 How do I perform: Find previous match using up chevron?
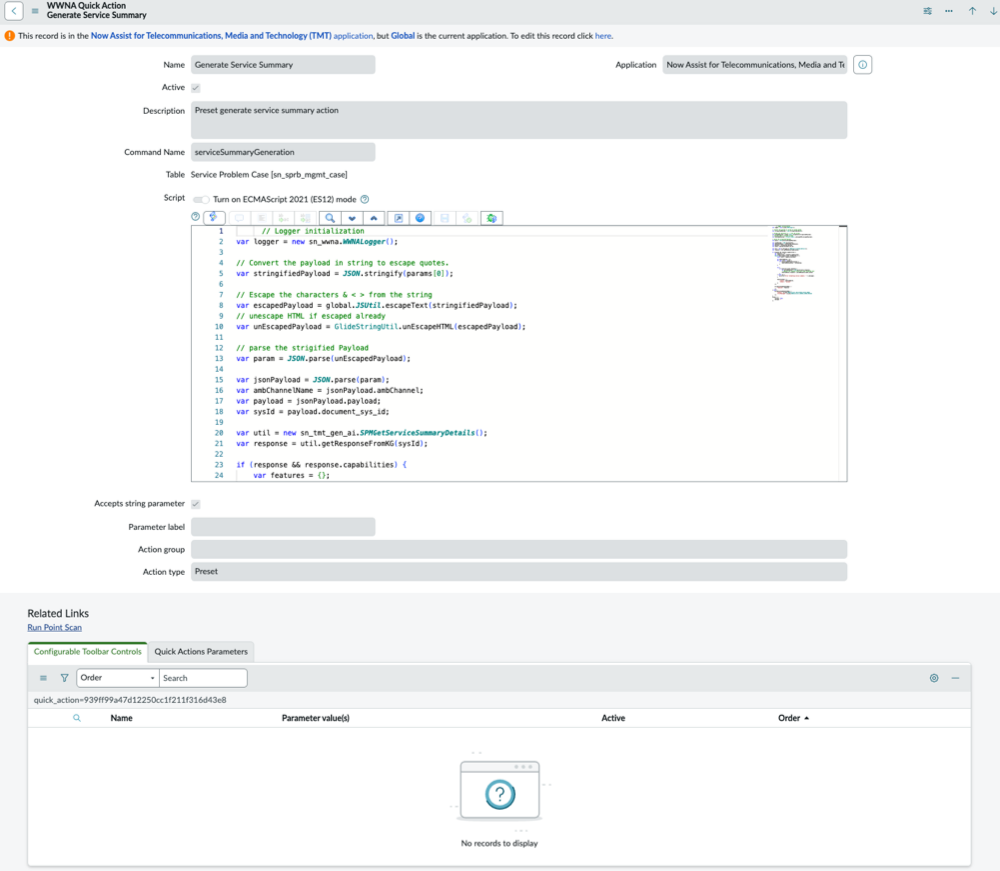click(373, 218)
